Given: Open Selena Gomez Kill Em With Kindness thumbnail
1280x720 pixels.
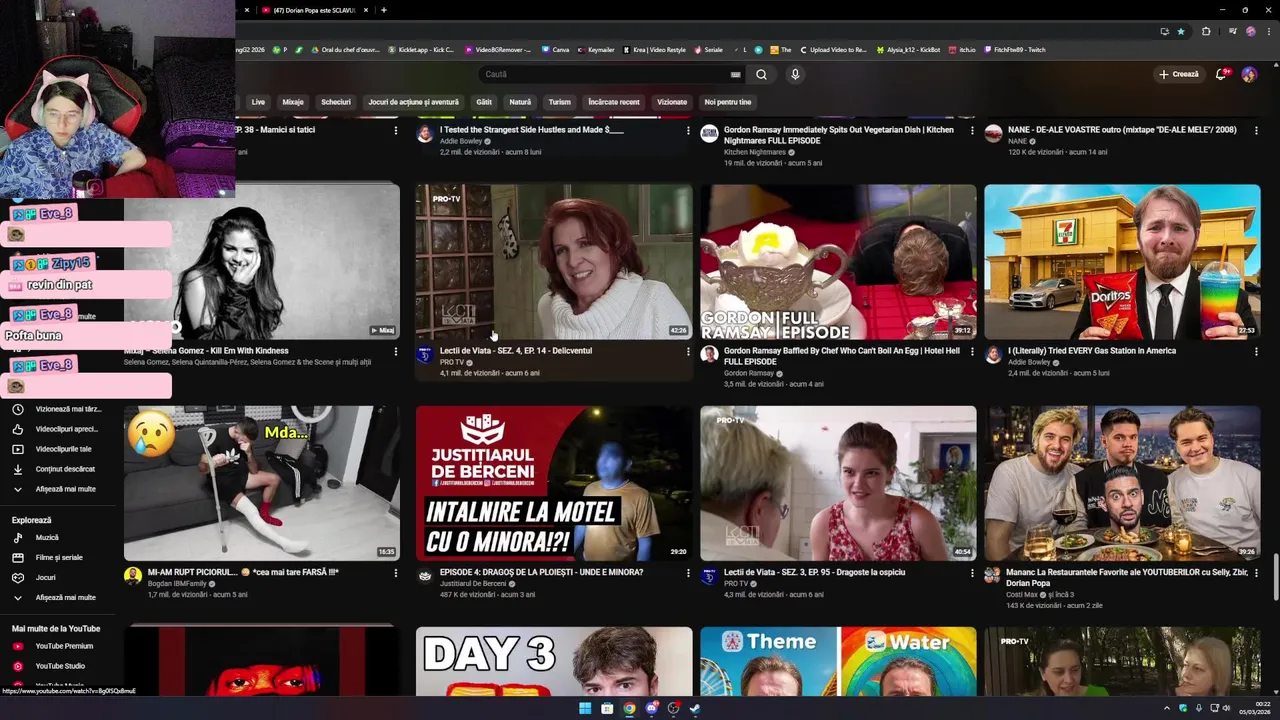Looking at the screenshot, I should [x=262, y=262].
